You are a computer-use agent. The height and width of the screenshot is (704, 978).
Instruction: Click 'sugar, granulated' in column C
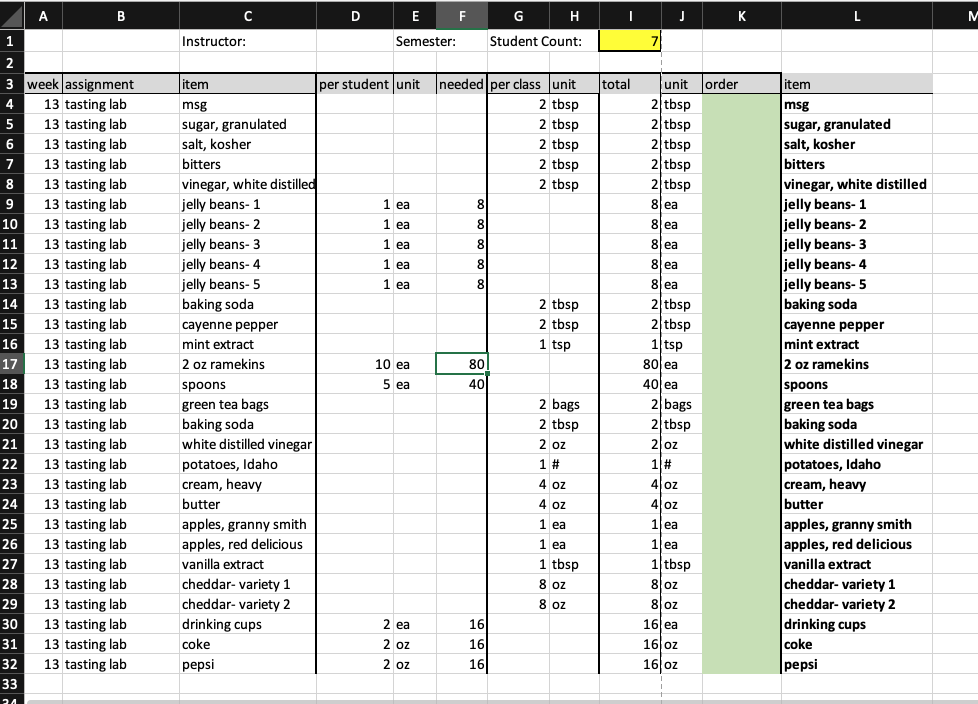tap(248, 124)
